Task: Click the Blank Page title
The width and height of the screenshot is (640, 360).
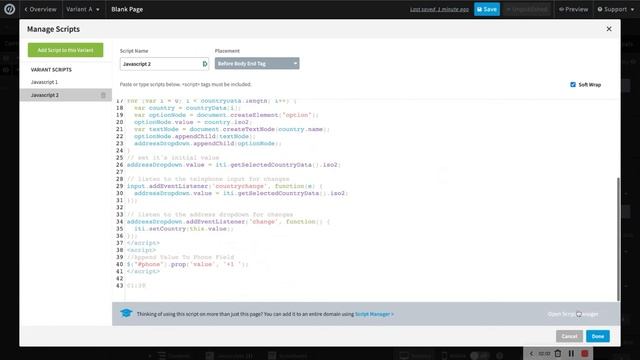Action: [127, 9]
